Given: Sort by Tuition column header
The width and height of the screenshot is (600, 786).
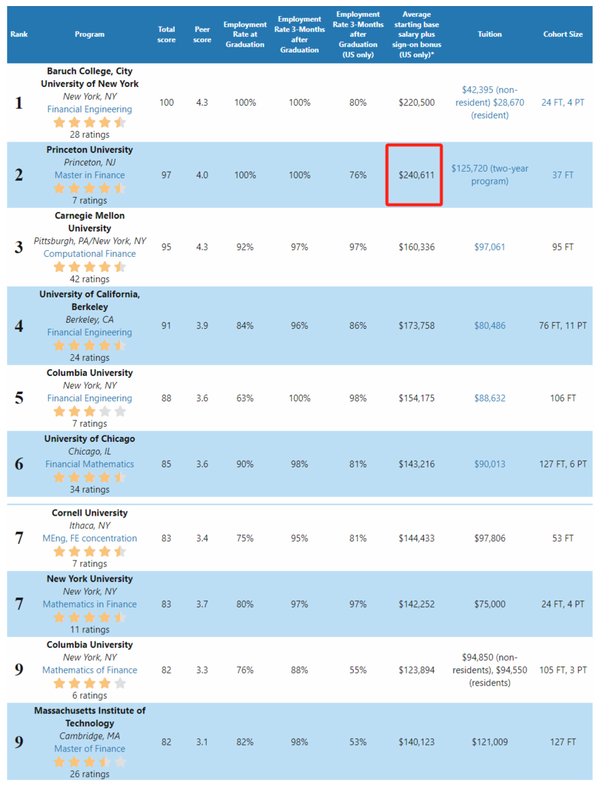Looking at the screenshot, I should [x=490, y=34].
